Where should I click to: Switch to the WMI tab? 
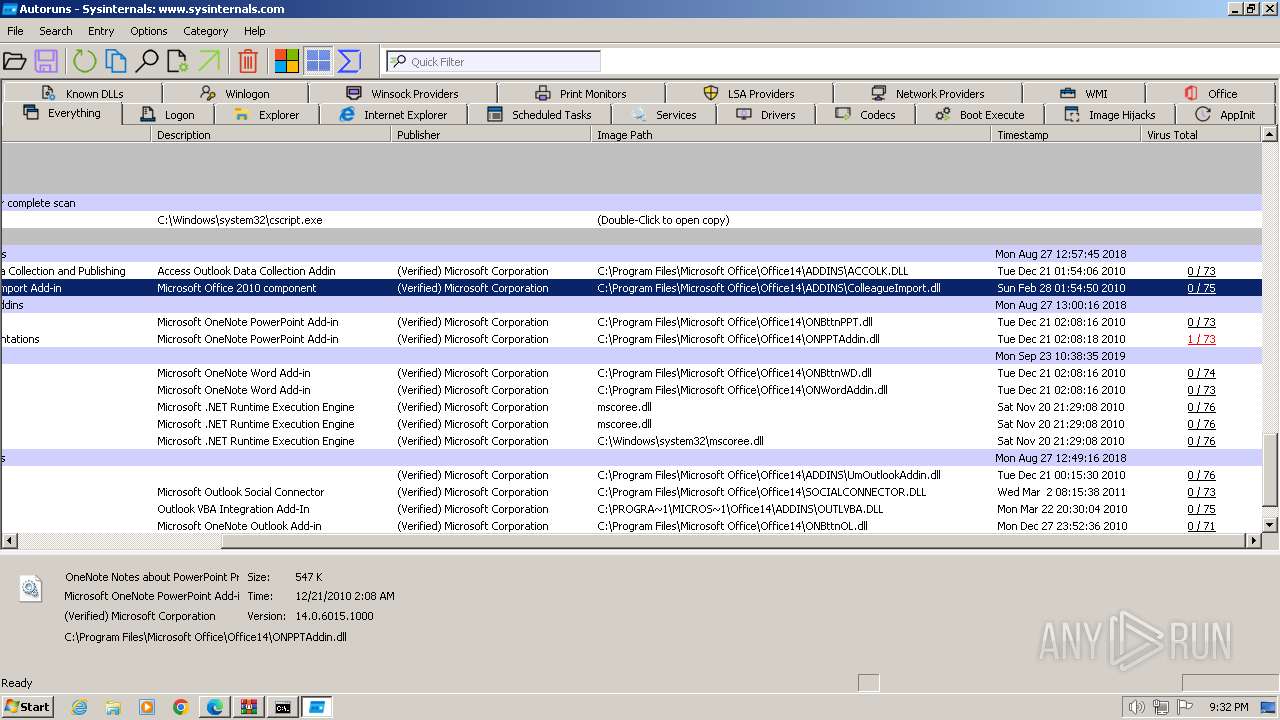tap(1084, 93)
